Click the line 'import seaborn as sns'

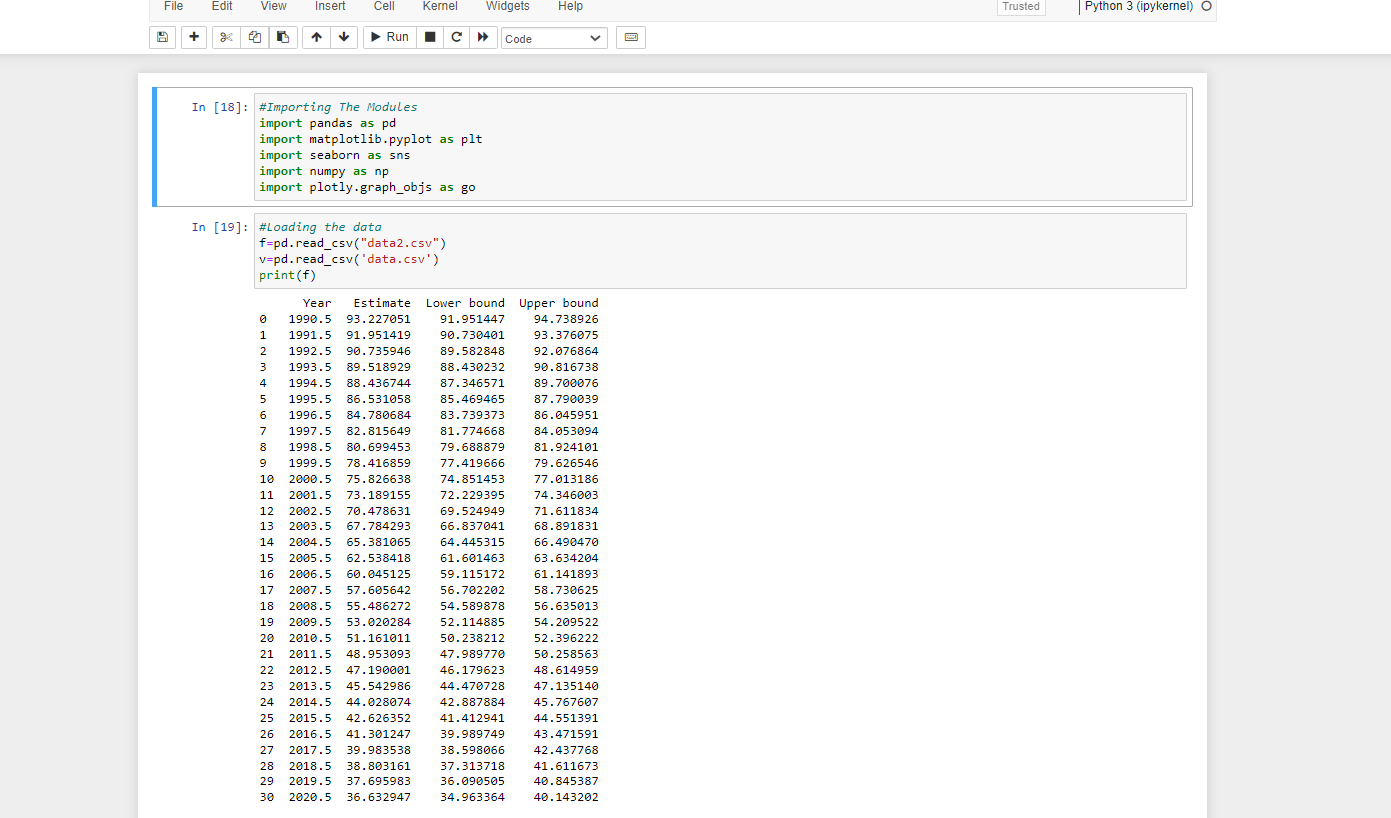[x=335, y=155]
